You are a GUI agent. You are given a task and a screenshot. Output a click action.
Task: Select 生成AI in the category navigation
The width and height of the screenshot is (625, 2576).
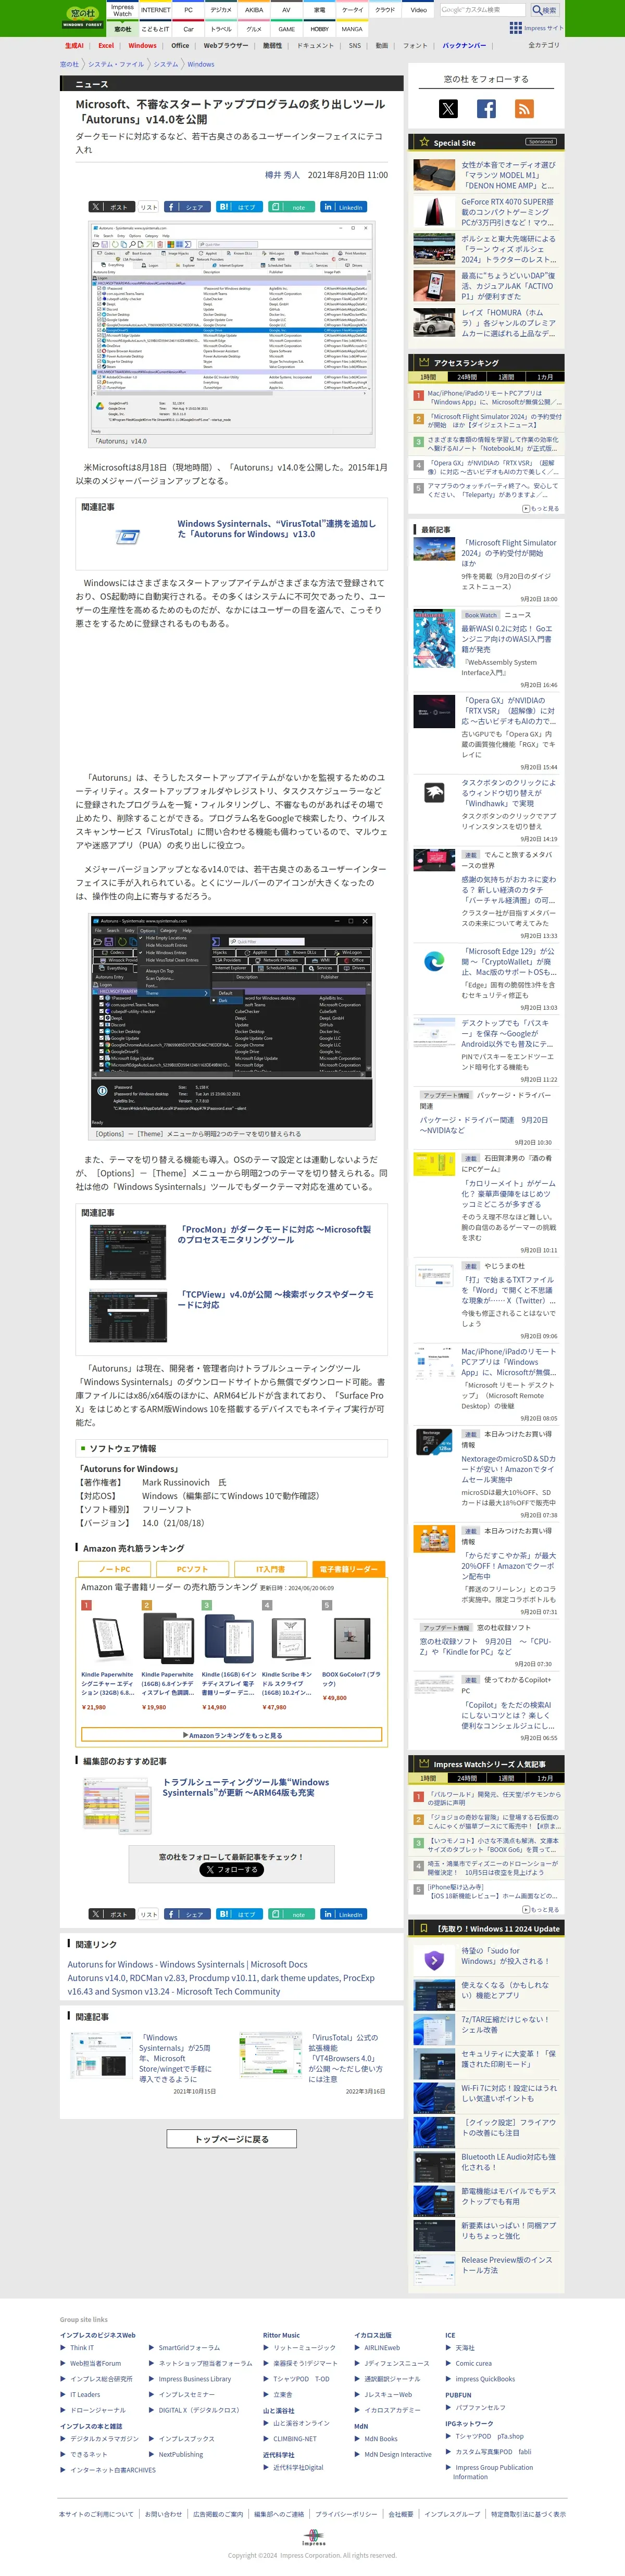(x=74, y=45)
